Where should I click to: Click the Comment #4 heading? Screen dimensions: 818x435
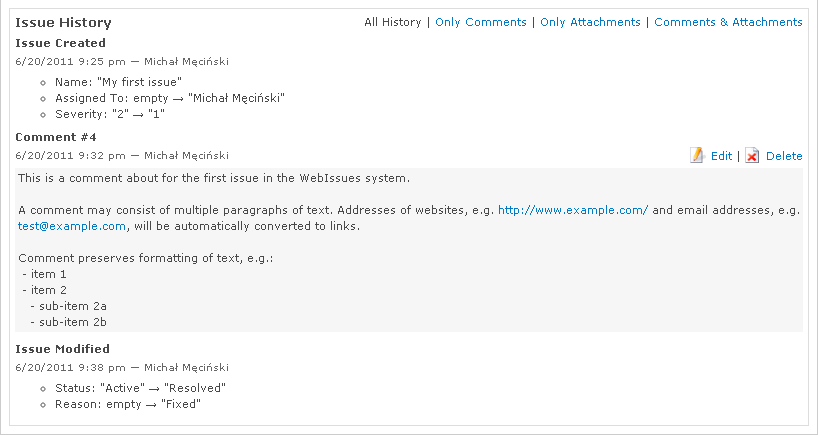[56, 137]
